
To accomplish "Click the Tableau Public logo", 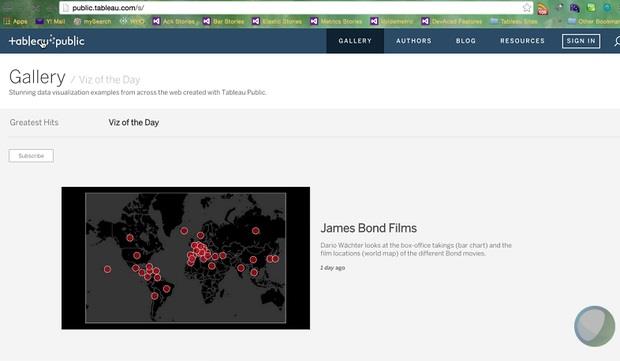I will [x=47, y=41].
